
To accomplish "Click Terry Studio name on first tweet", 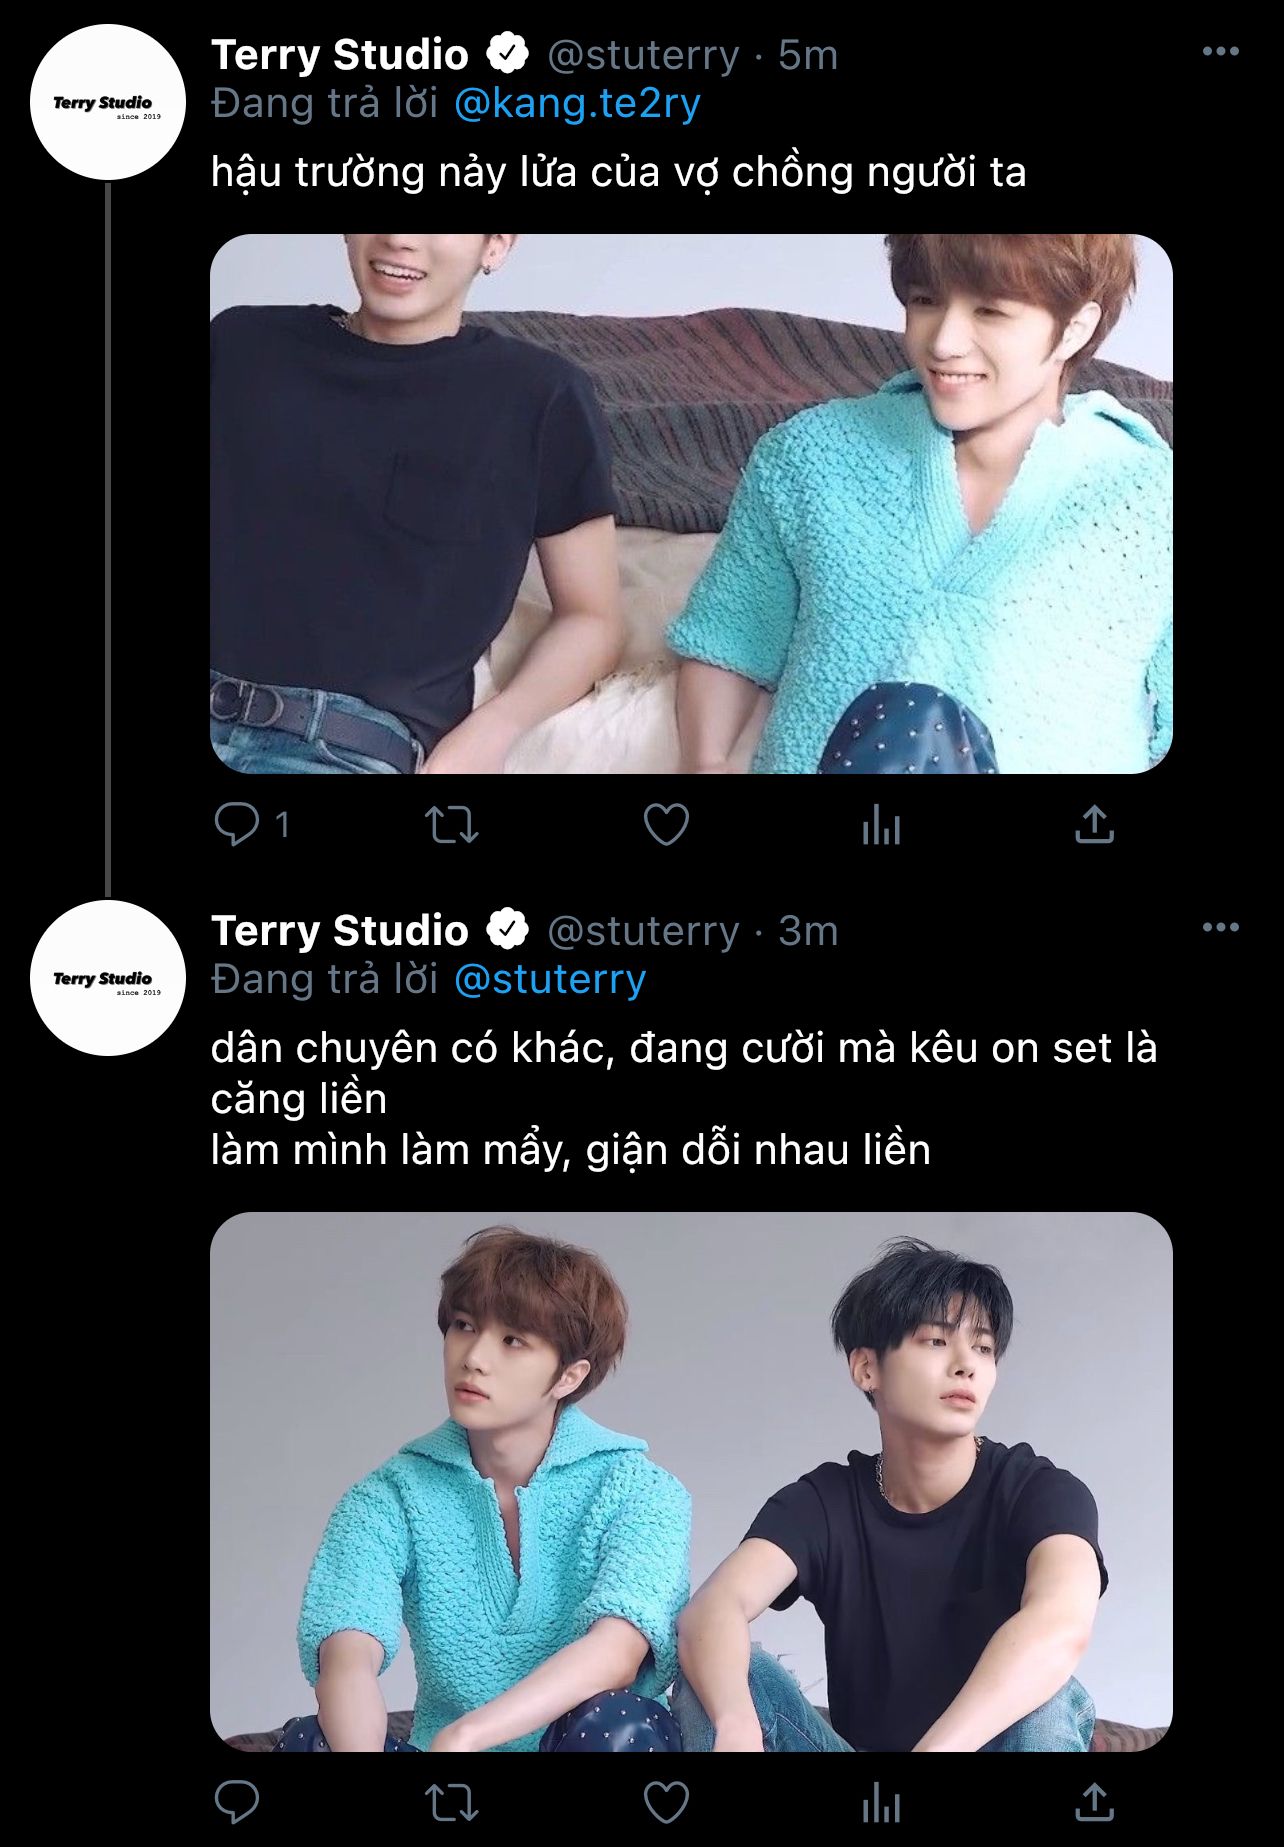I will [x=340, y=55].
